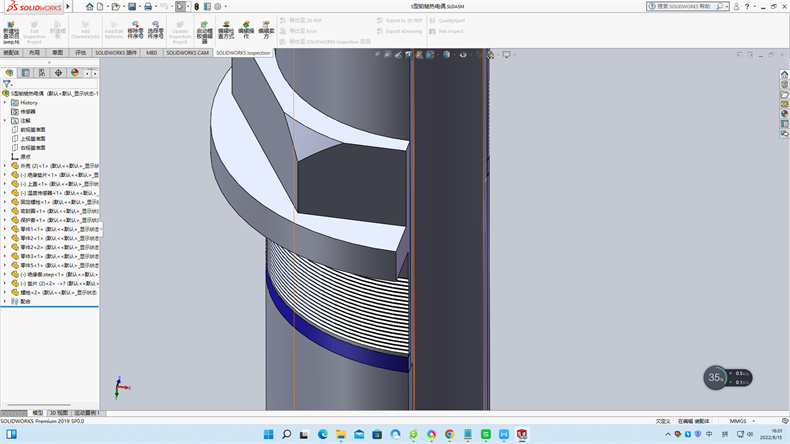Open the Options gear icon in top toolbar
This screenshot has height=444, width=790.
click(x=218, y=6)
